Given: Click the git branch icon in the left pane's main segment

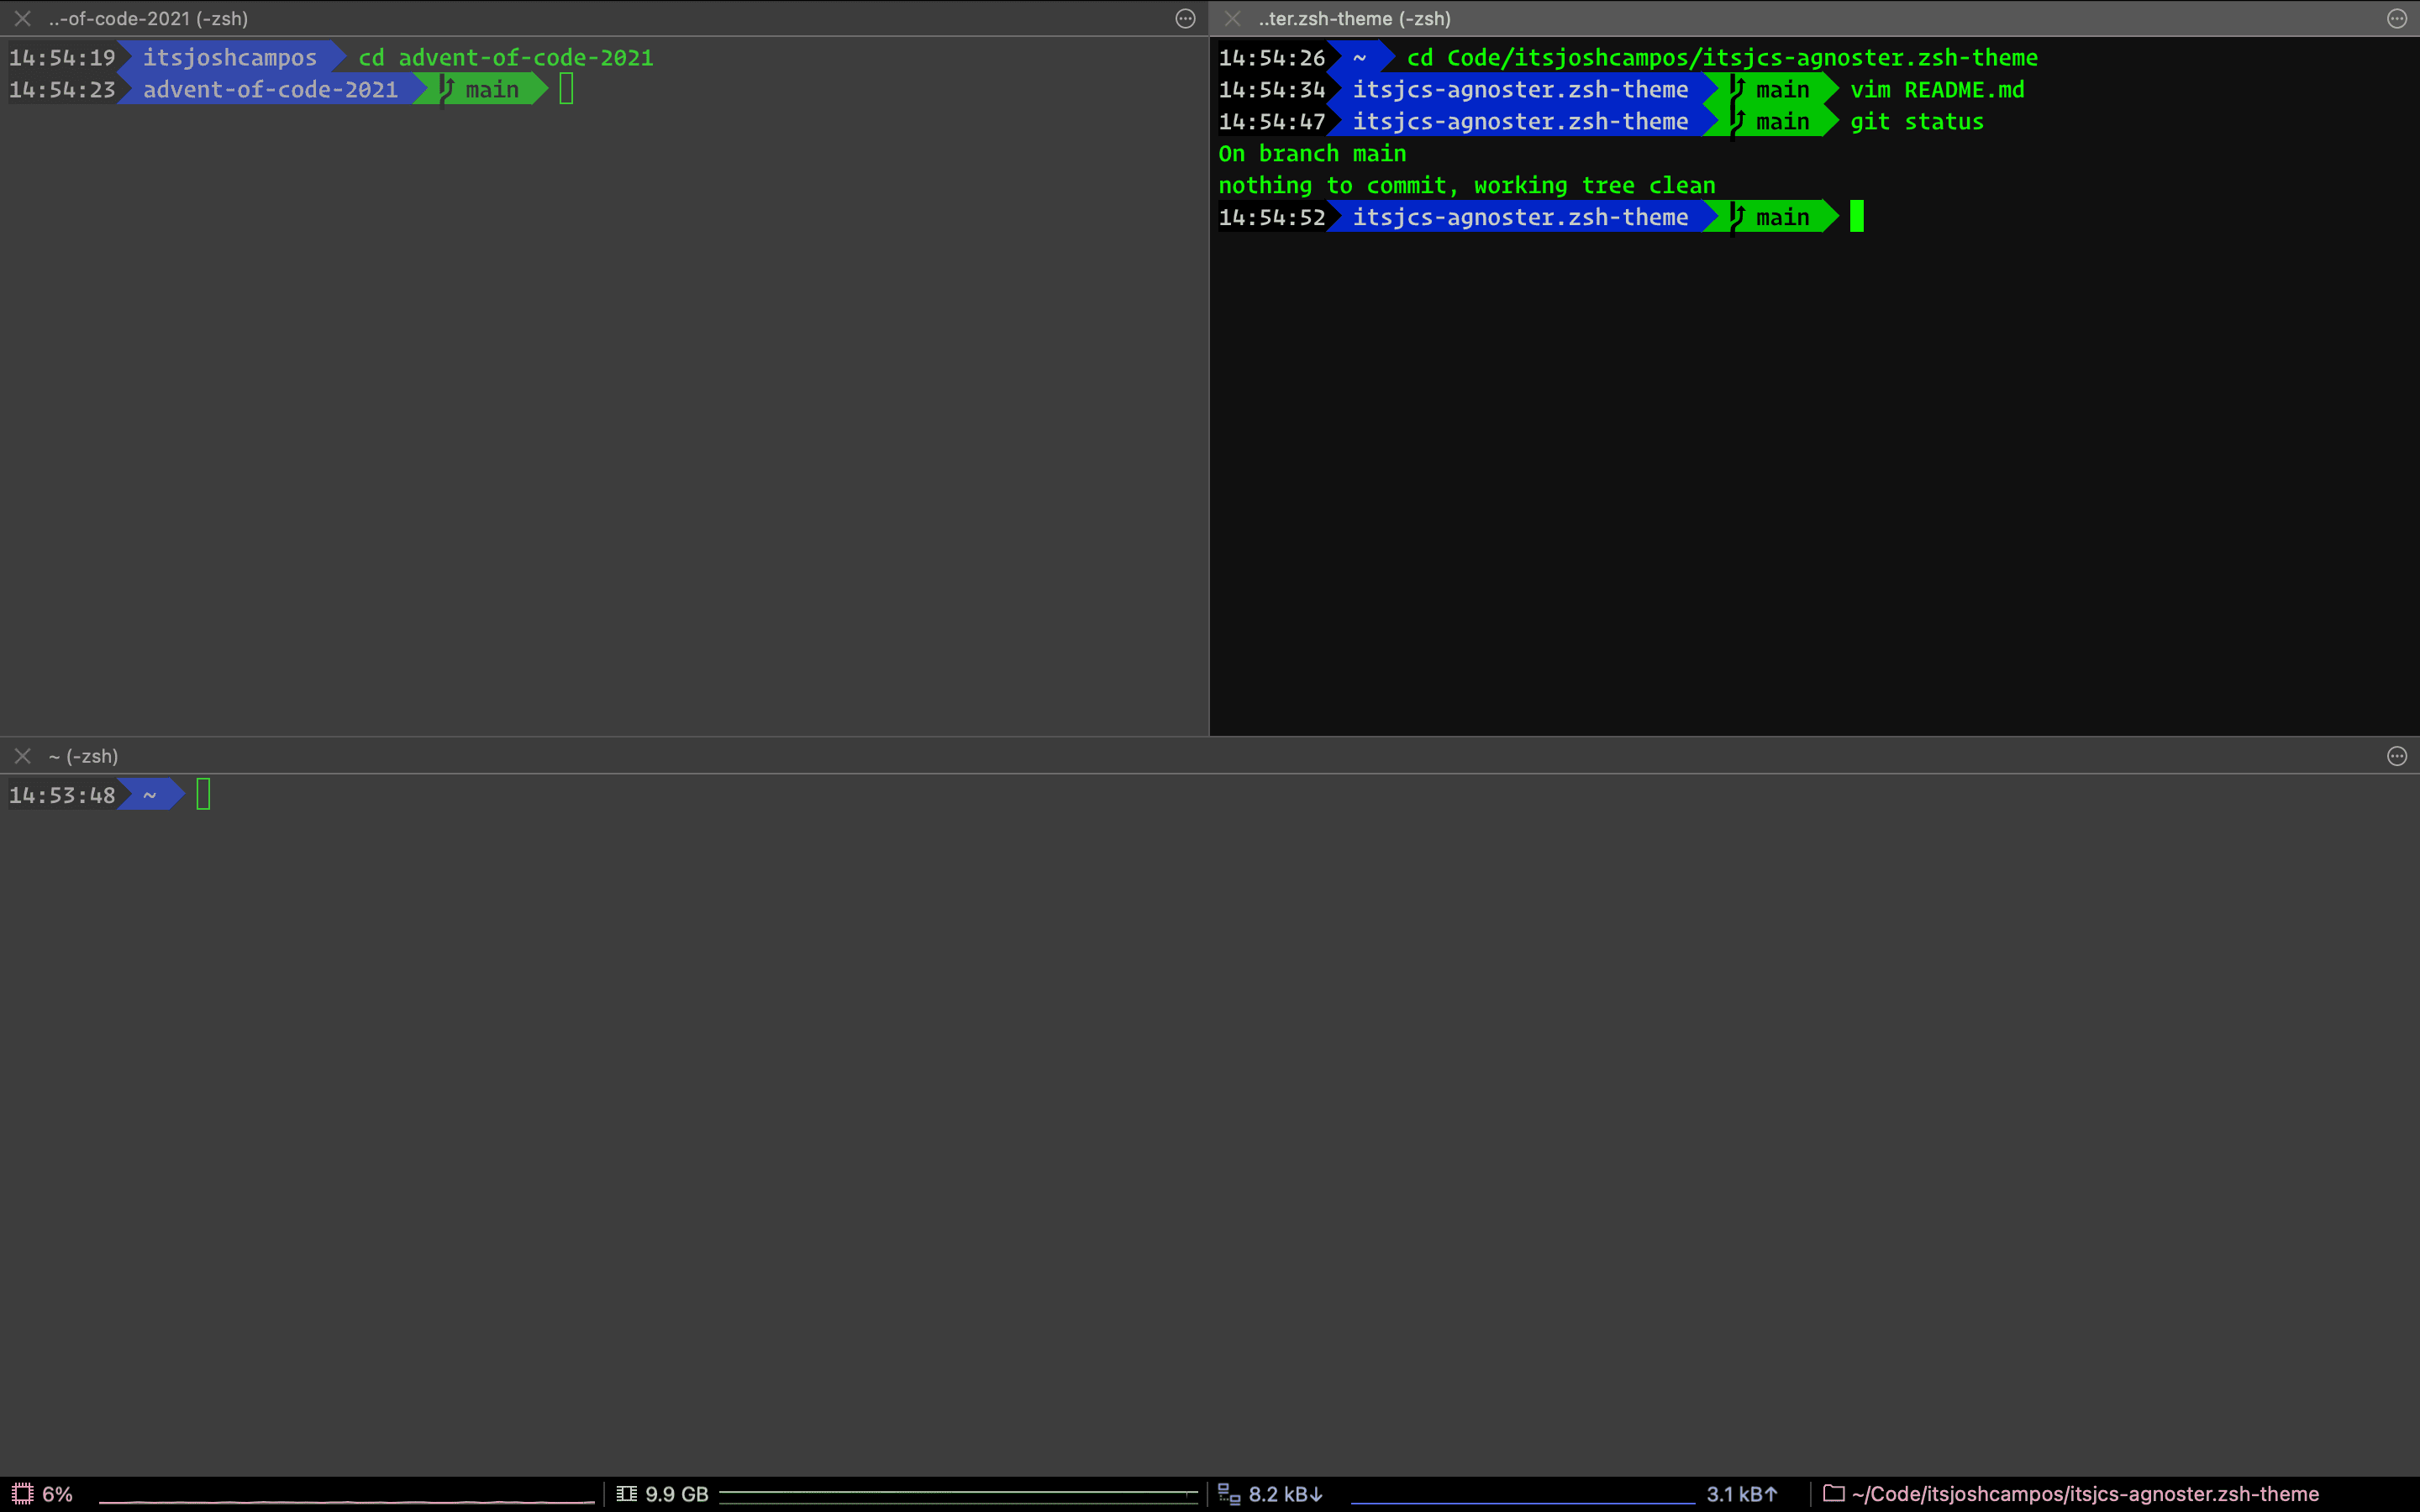Looking at the screenshot, I should 446,88.
